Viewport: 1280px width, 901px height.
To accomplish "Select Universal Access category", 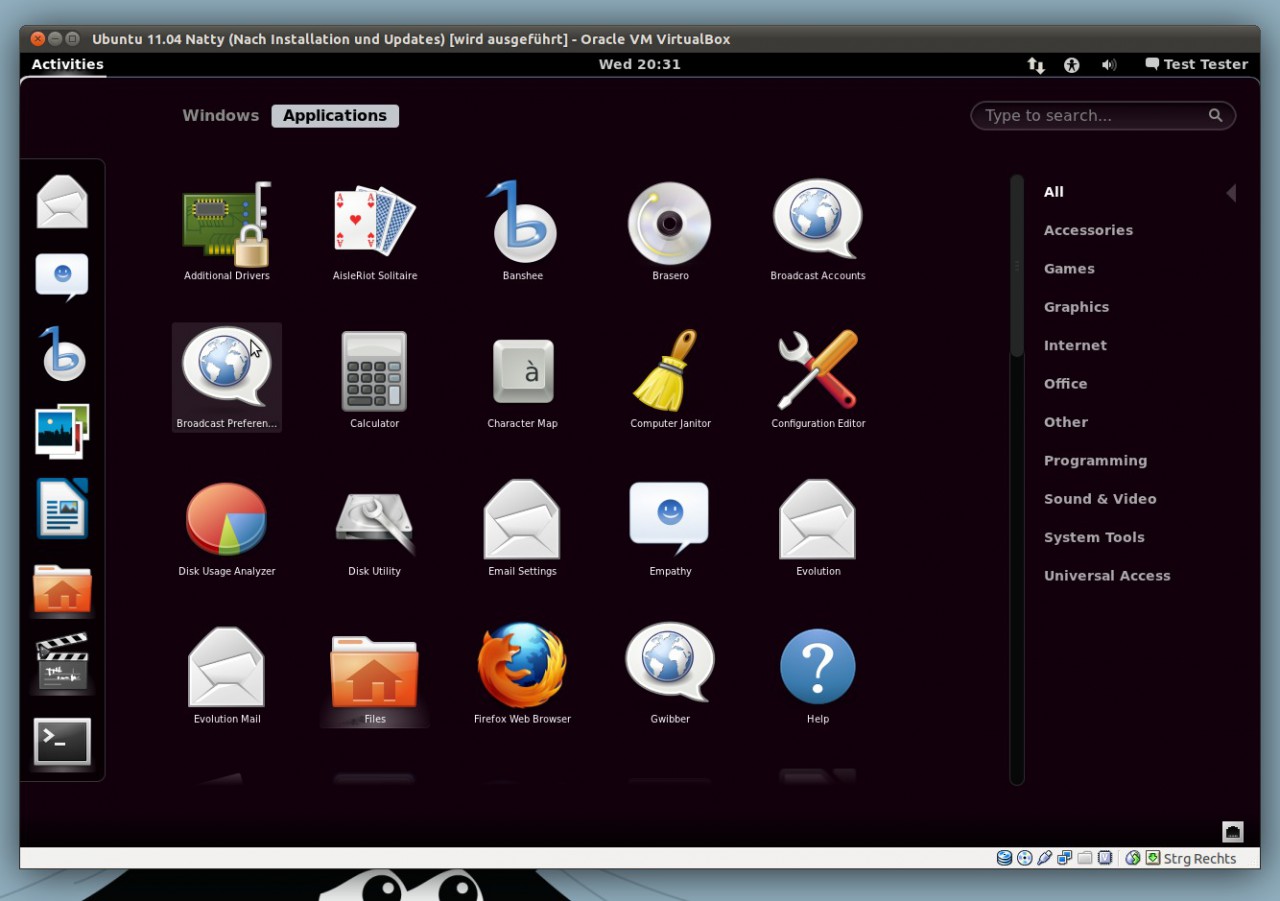I will click(1107, 576).
